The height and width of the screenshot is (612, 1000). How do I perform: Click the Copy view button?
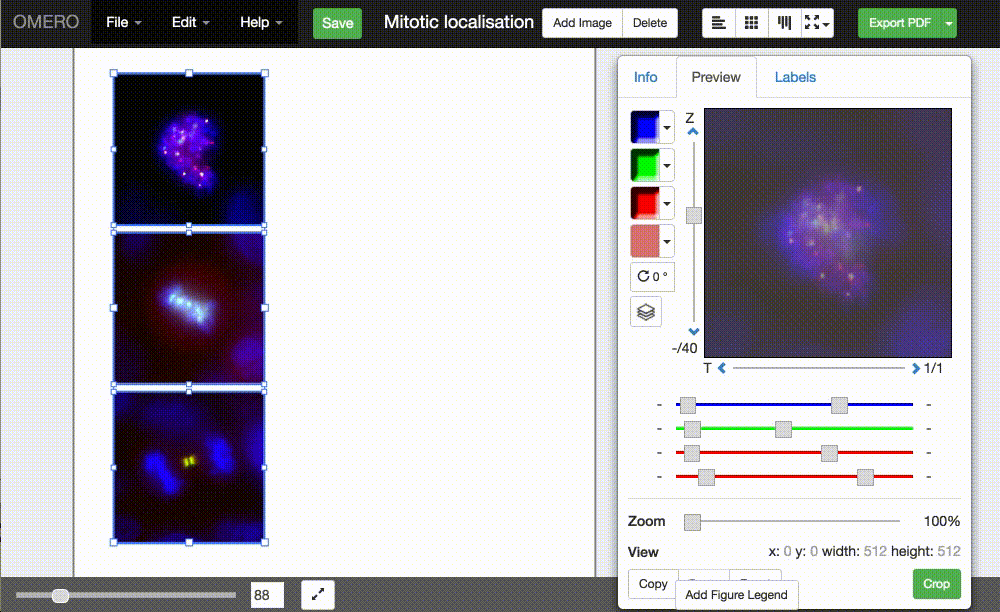653,583
